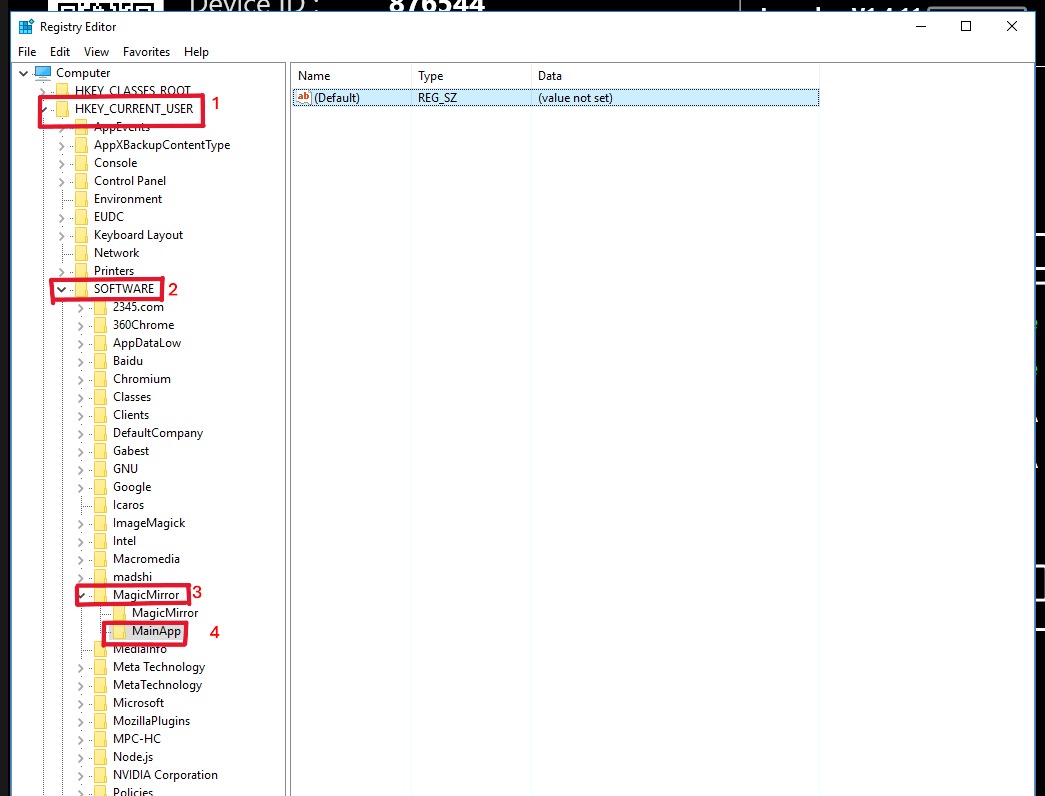Screen dimensions: 1045x796
Task: Expand the Meta Technology key
Action: pos(81,667)
